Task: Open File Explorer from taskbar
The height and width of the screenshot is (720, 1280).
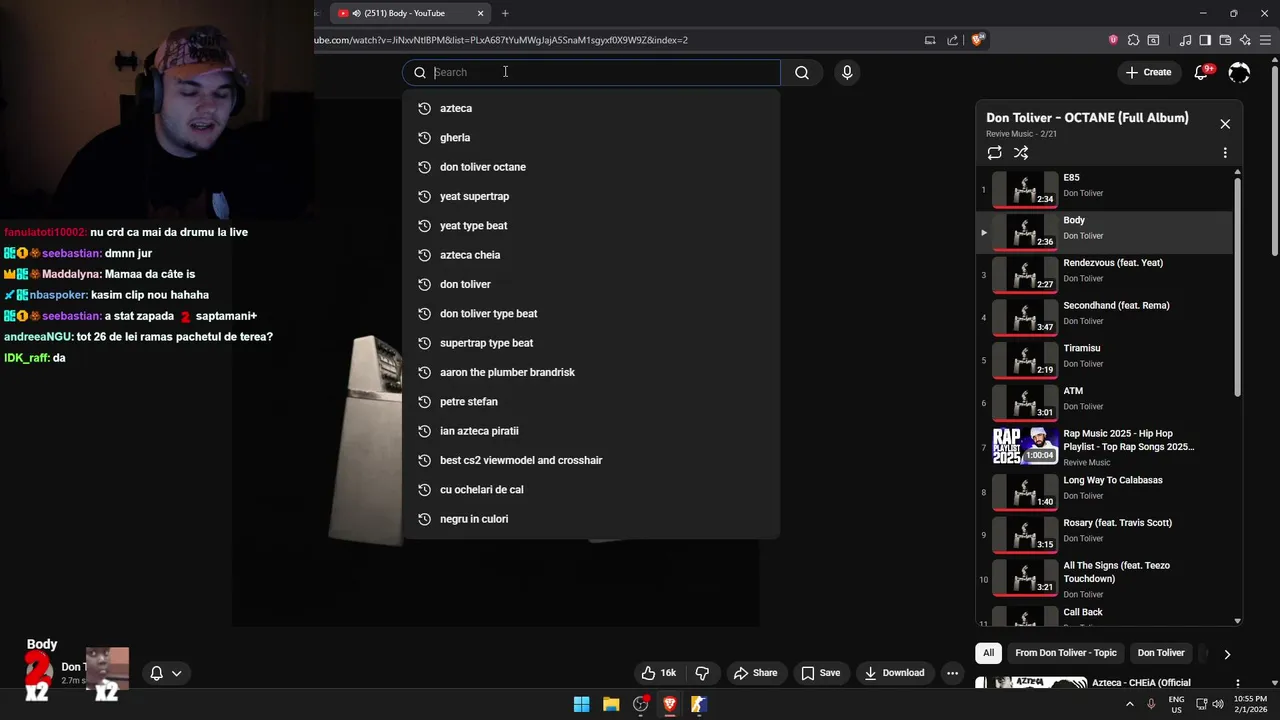Action: click(x=611, y=704)
